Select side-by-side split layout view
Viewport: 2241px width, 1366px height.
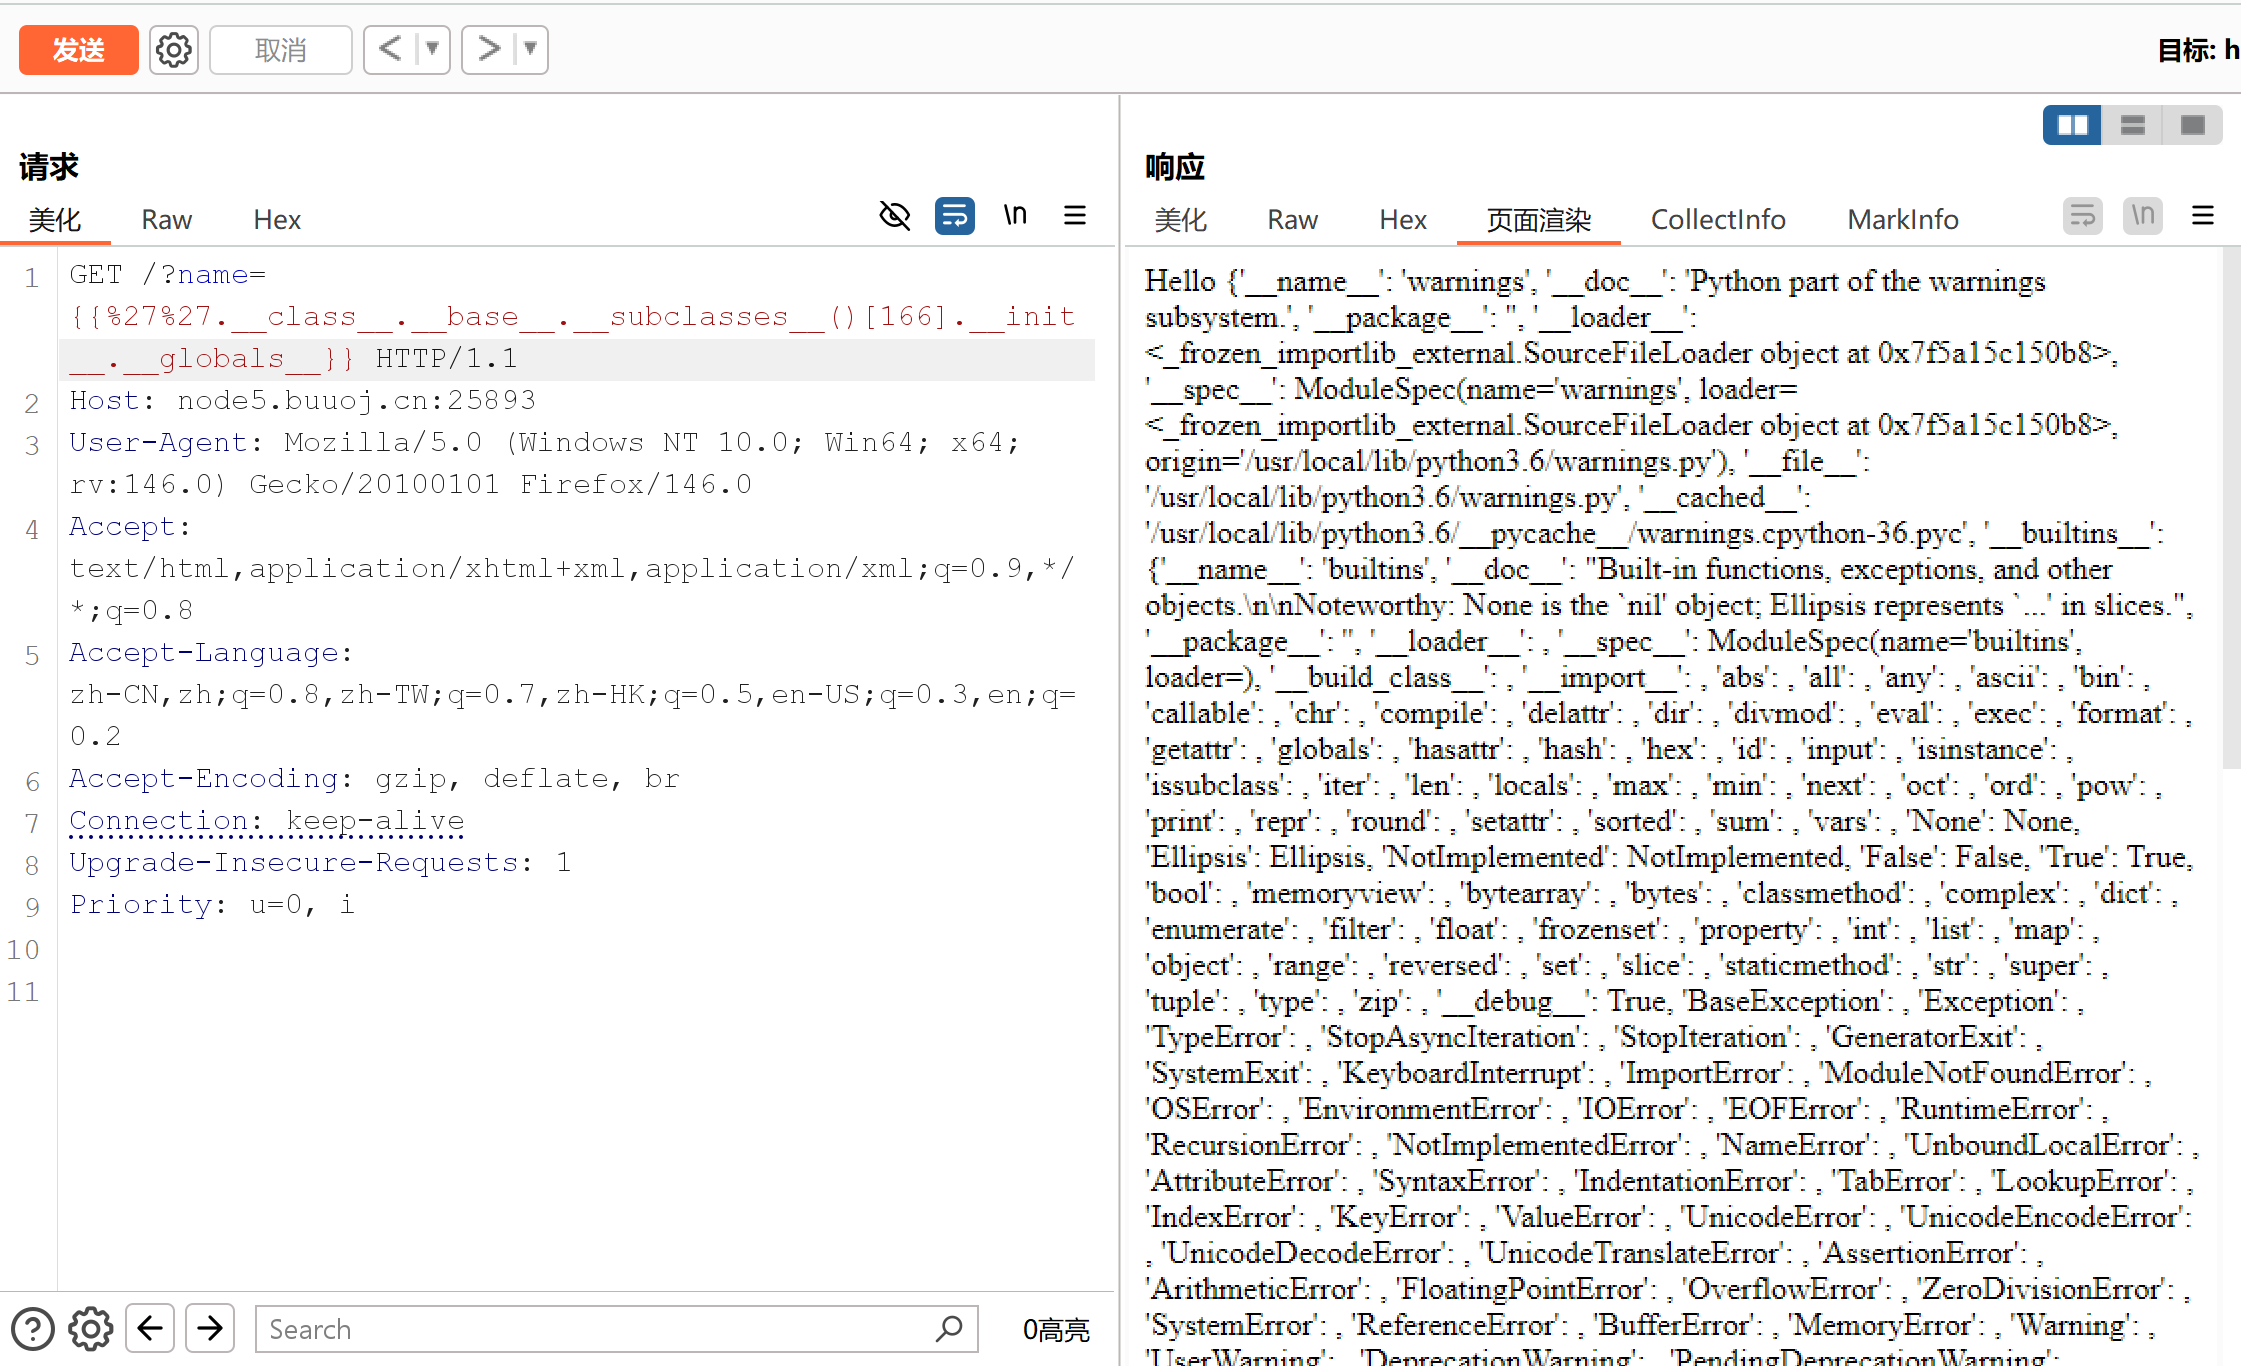2071,125
